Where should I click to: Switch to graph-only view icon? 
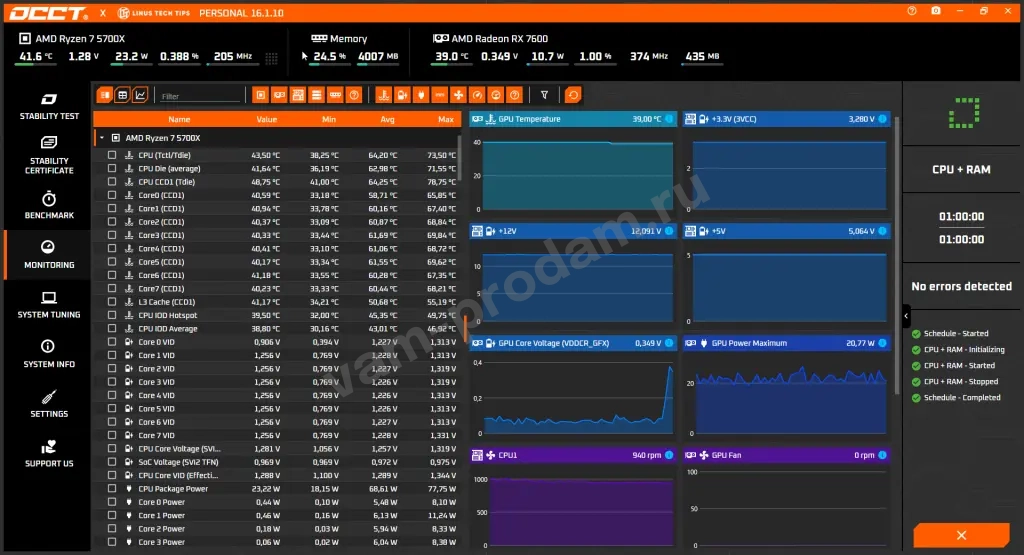(140, 95)
